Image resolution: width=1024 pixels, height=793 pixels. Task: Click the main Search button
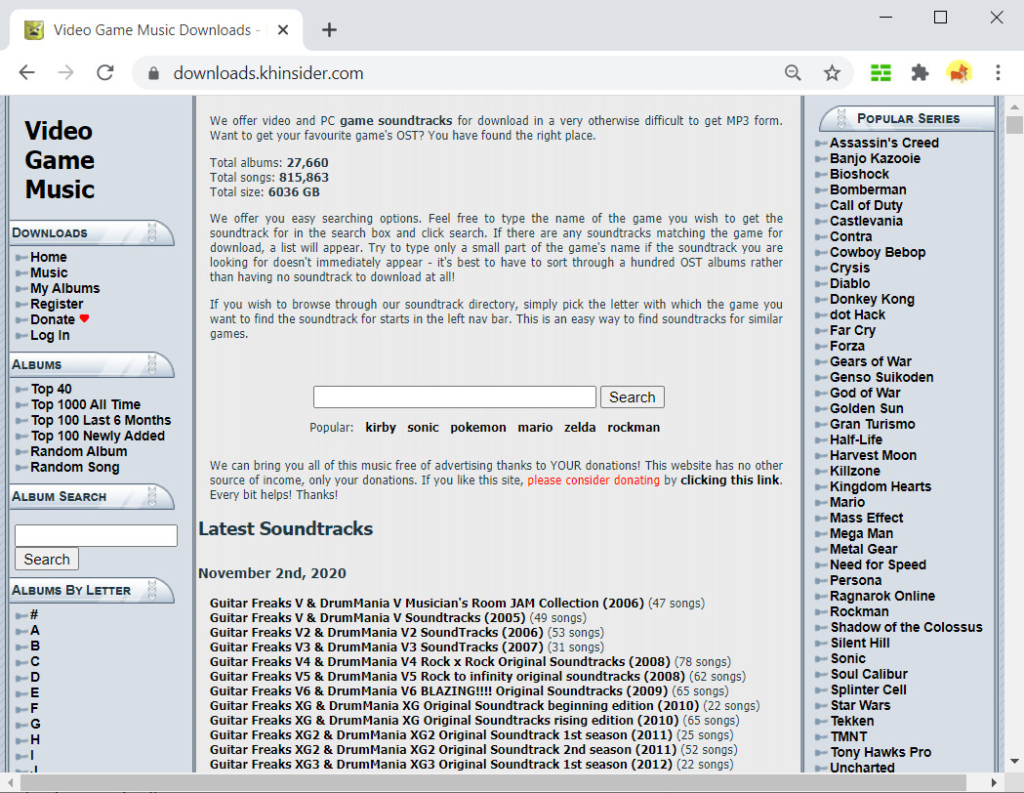[632, 396]
